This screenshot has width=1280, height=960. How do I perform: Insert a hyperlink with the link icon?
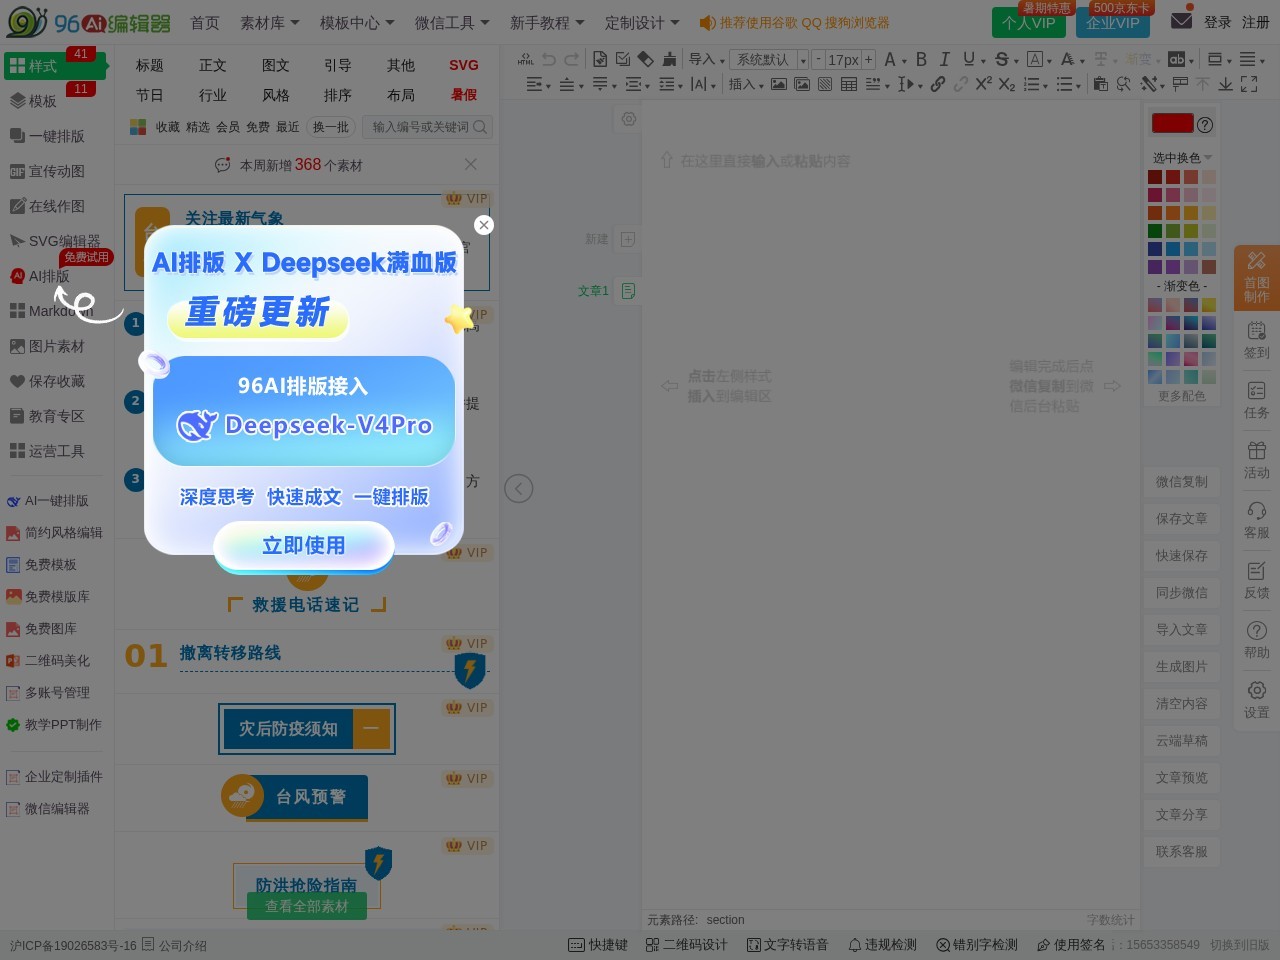[x=938, y=84]
